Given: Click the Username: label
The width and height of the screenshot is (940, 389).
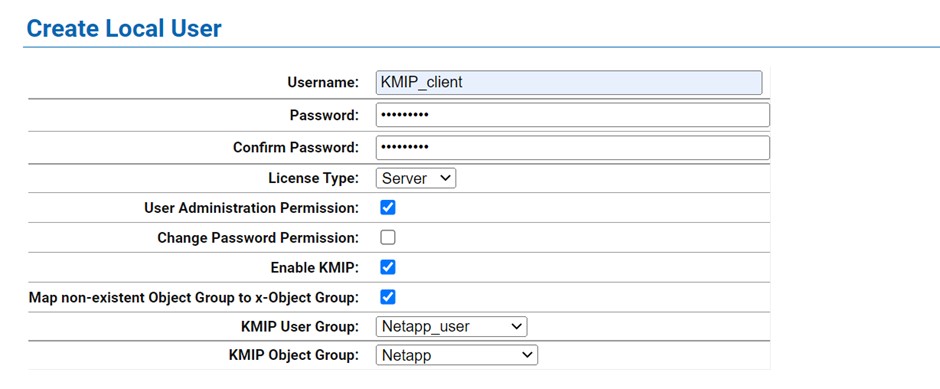Looking at the screenshot, I should pyautogui.click(x=323, y=83).
